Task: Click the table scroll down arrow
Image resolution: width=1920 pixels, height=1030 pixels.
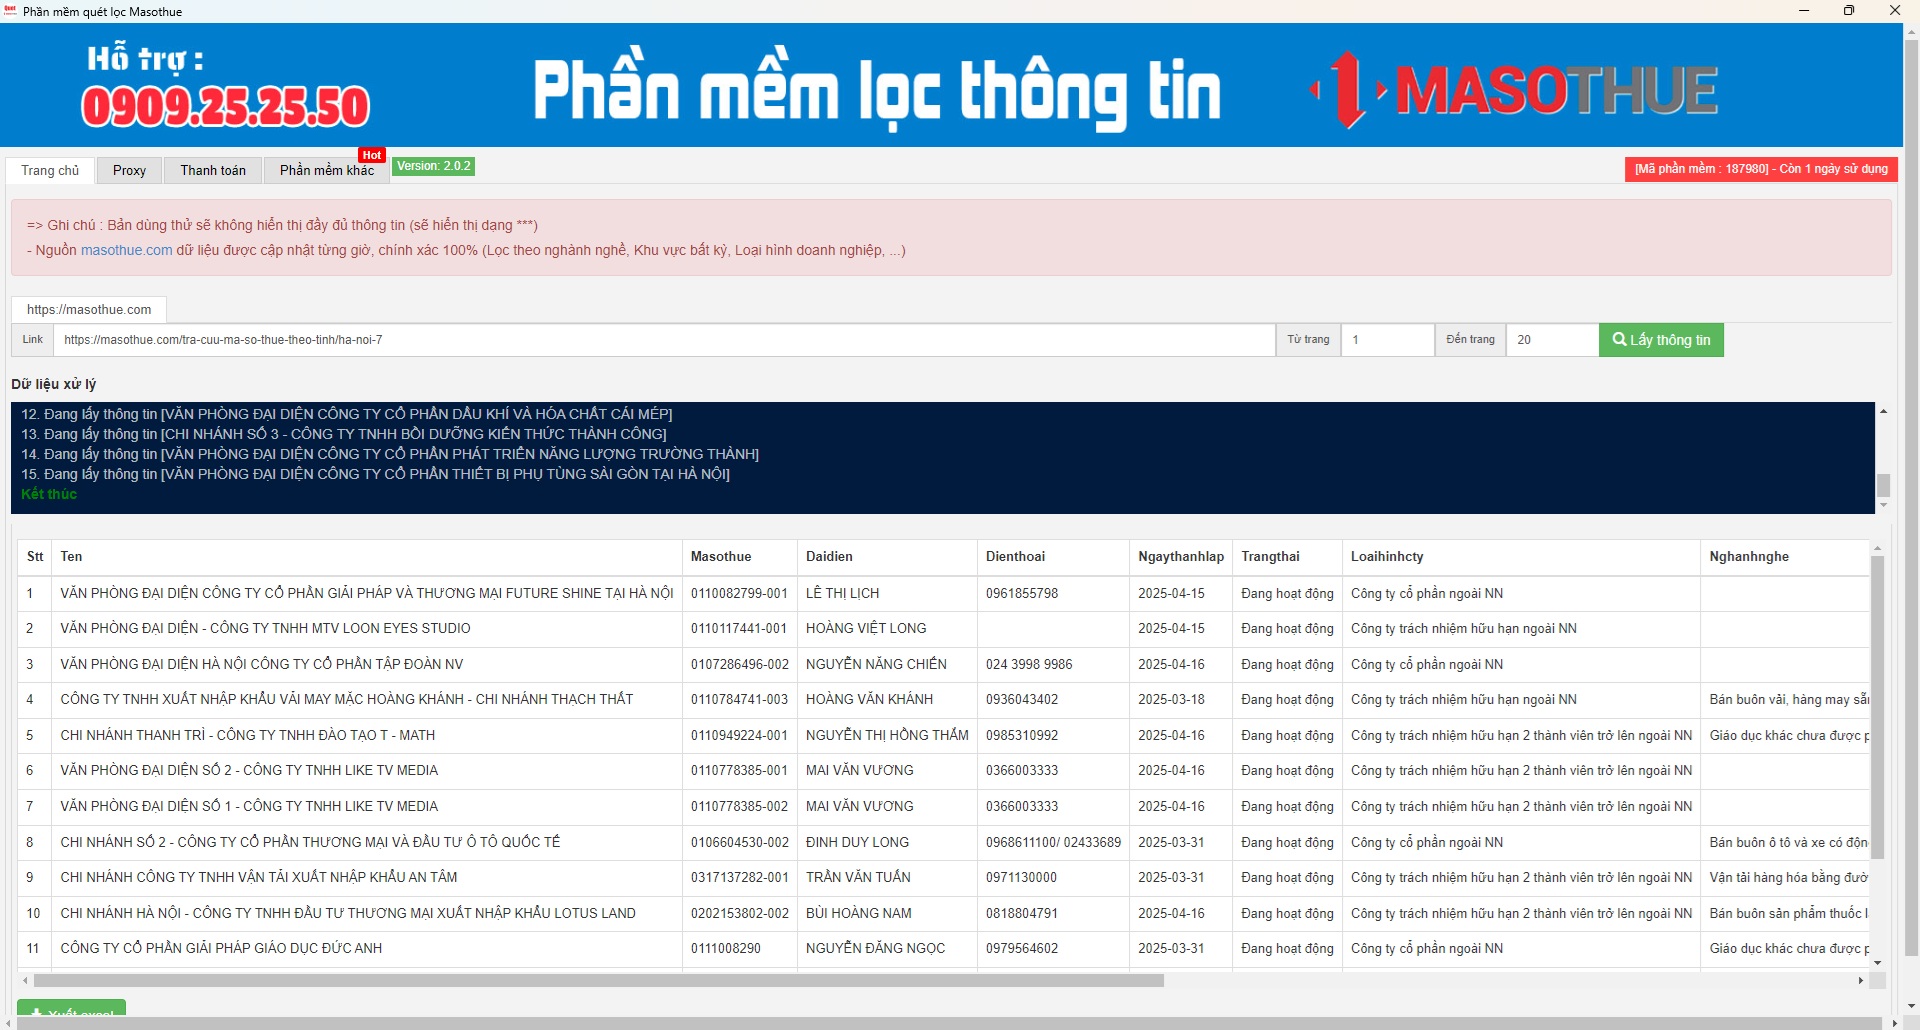Action: click(1877, 962)
